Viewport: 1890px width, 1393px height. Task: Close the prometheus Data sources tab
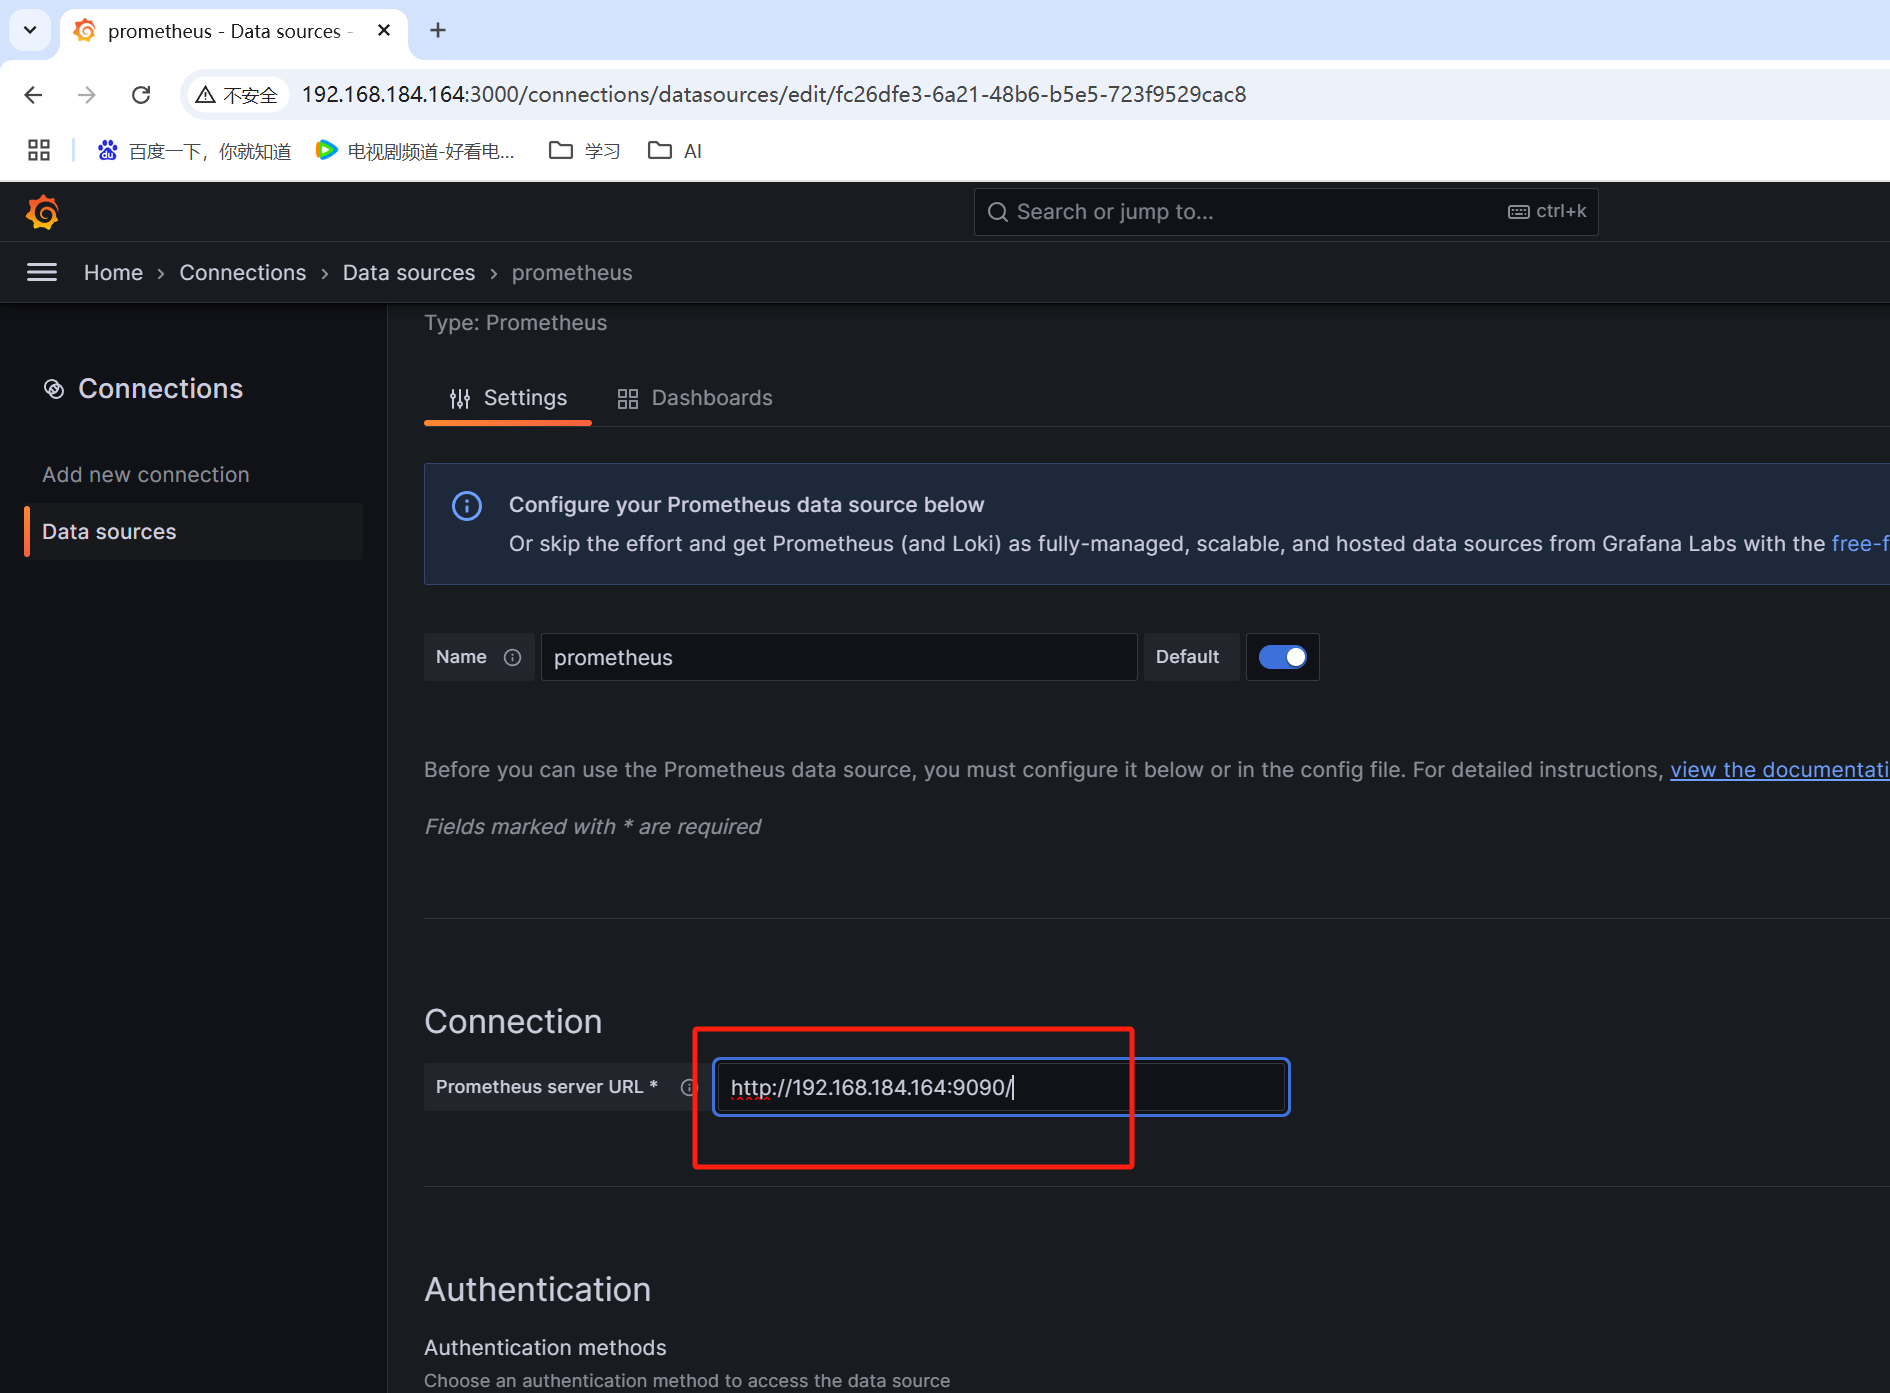pyautogui.click(x=384, y=31)
